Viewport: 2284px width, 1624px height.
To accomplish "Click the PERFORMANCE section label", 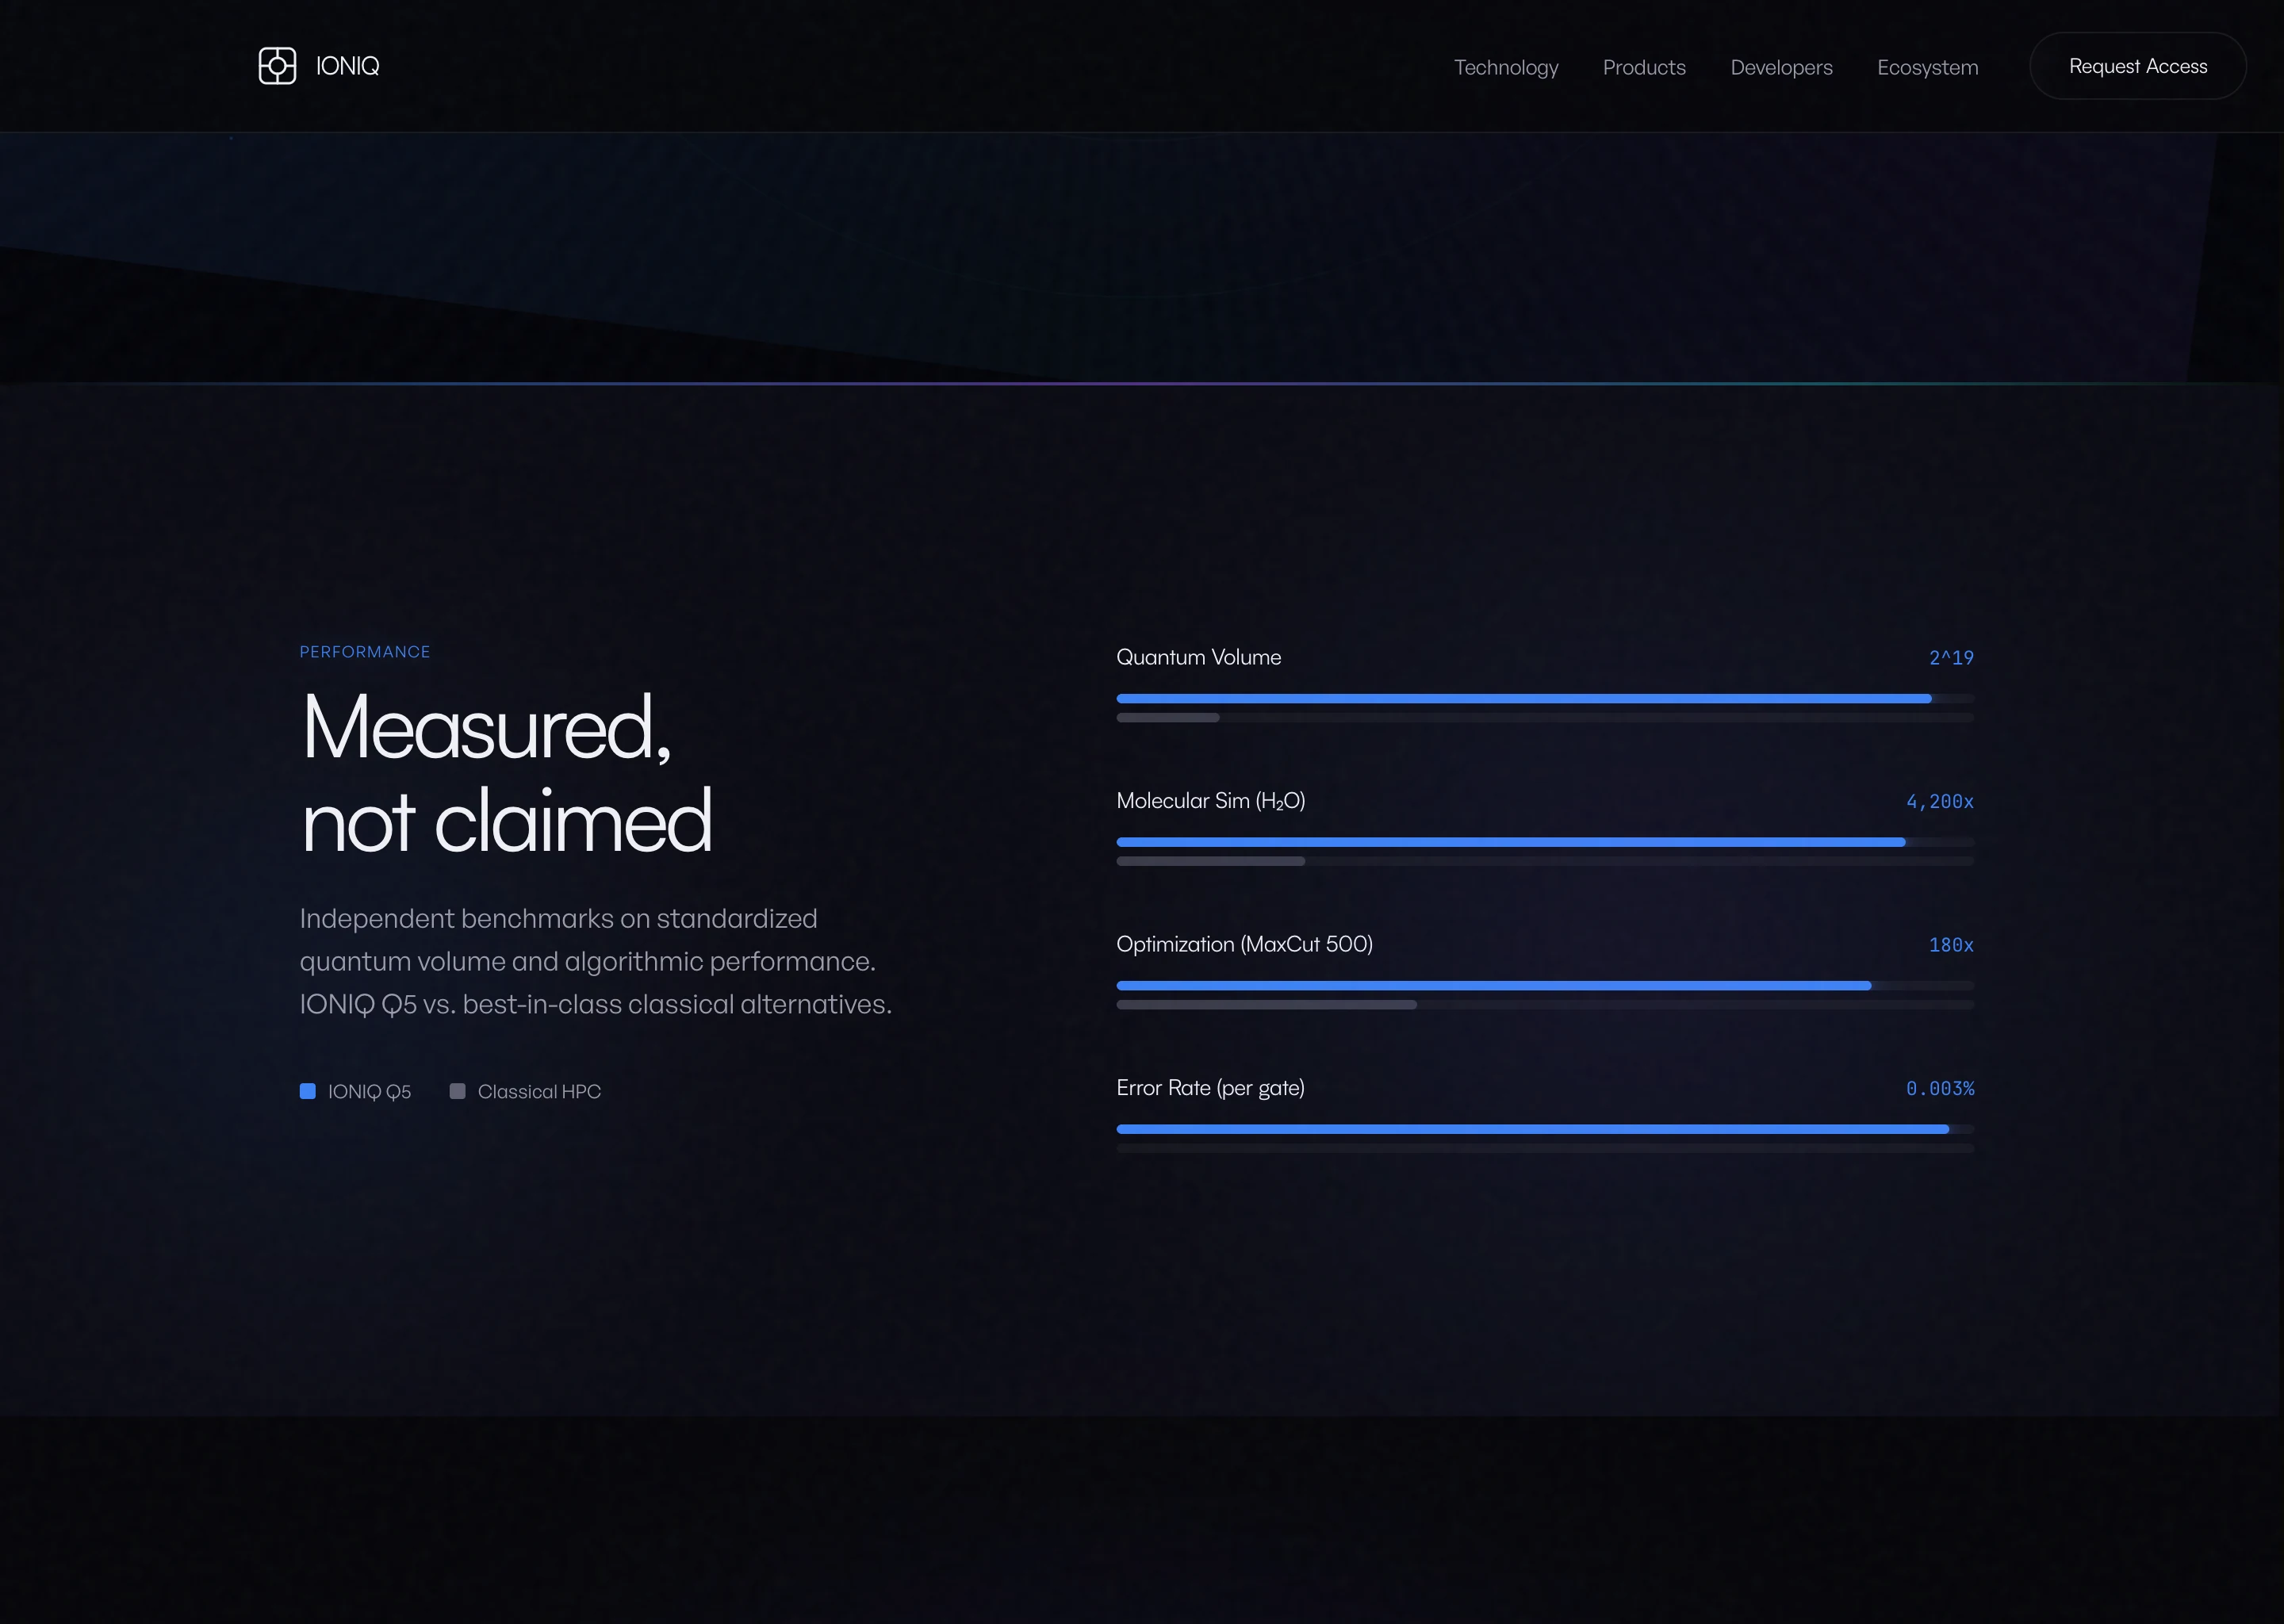I will pyautogui.click(x=365, y=652).
